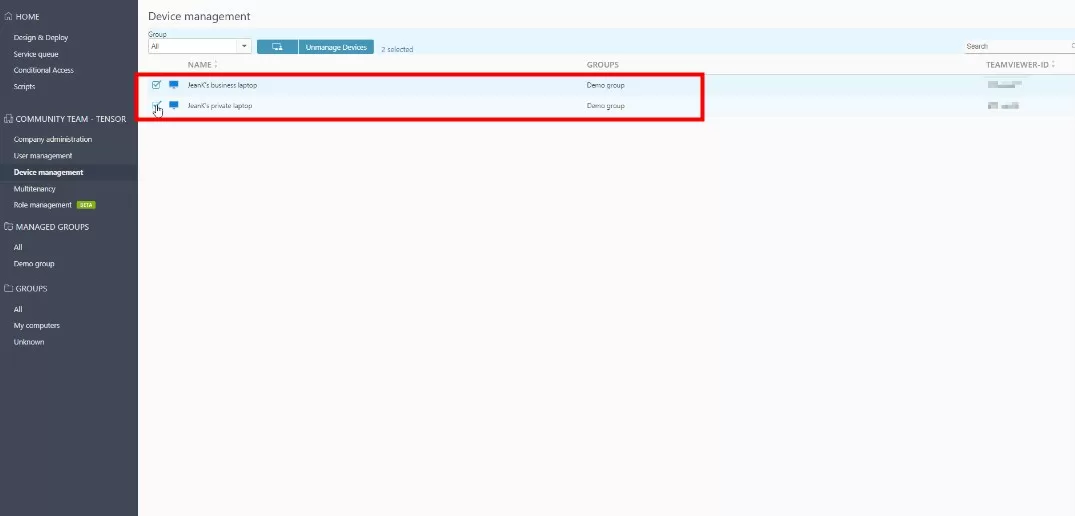Go to Conditional Access page

(44, 71)
